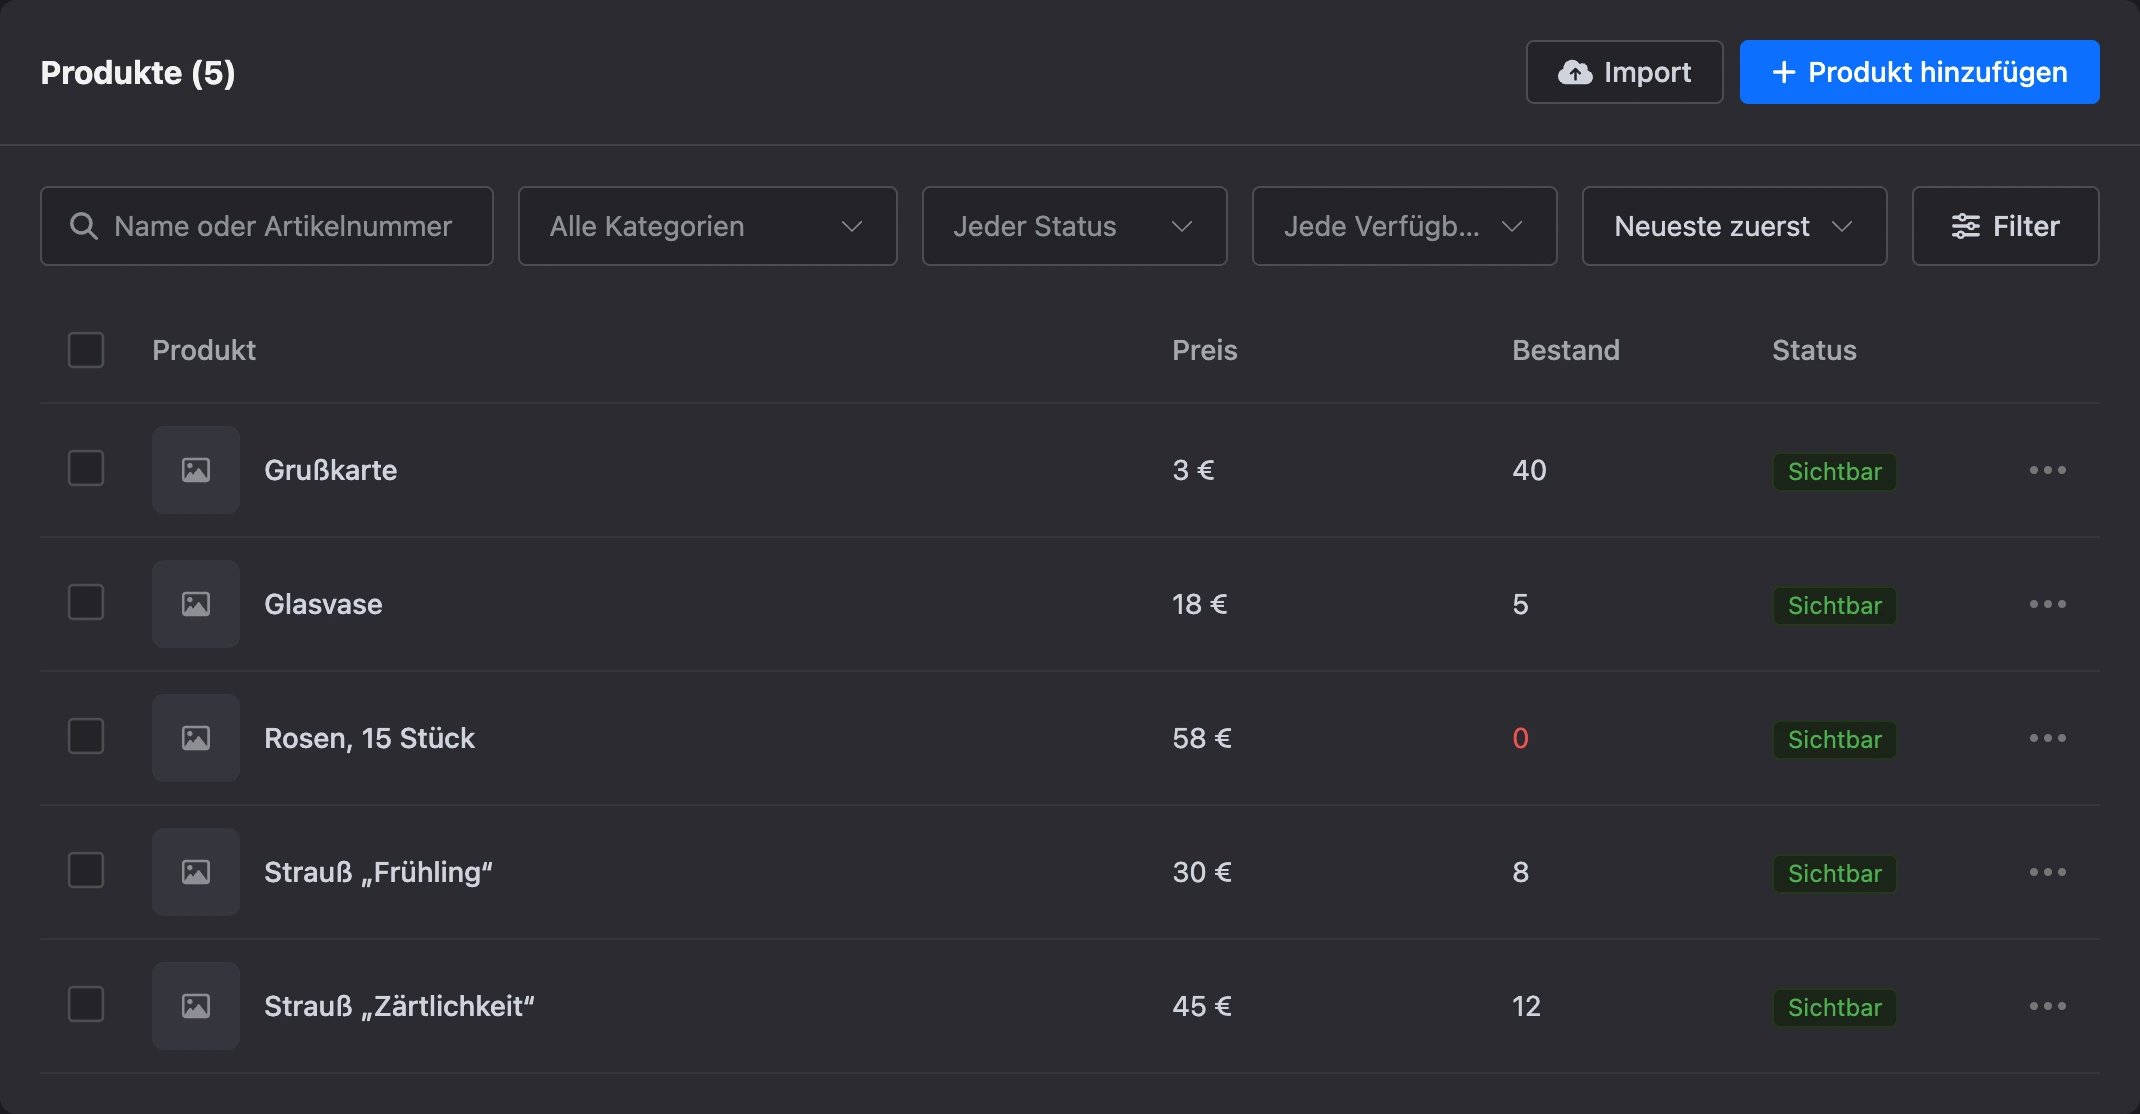Click the stock value 40
This screenshot has width=2140, height=1114.
click(1529, 470)
